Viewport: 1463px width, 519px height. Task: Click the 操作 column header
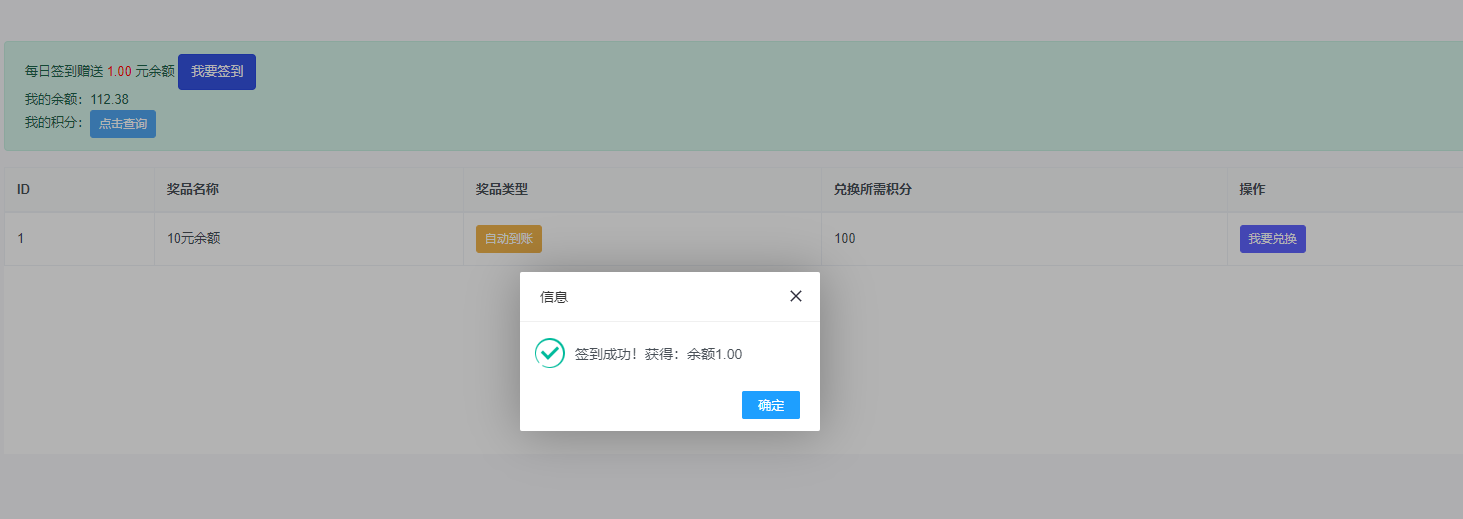tap(1252, 189)
